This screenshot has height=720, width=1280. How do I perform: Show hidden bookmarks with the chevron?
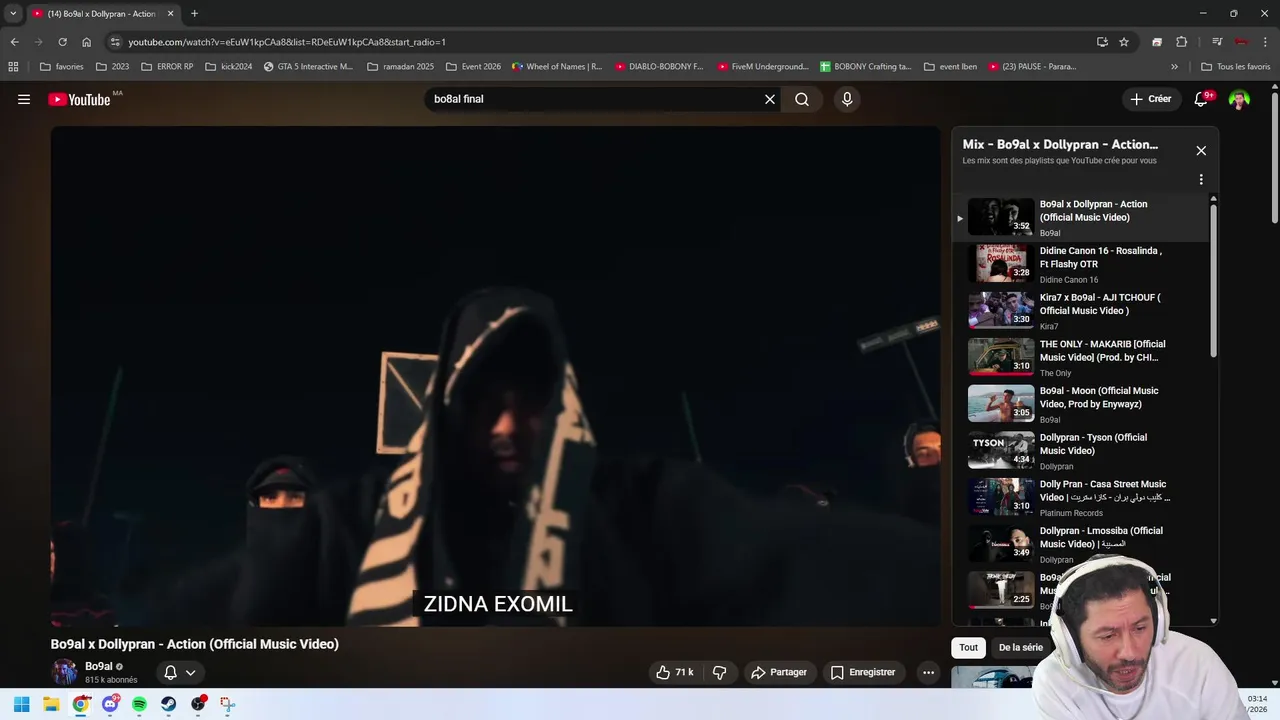pyautogui.click(x=1174, y=67)
